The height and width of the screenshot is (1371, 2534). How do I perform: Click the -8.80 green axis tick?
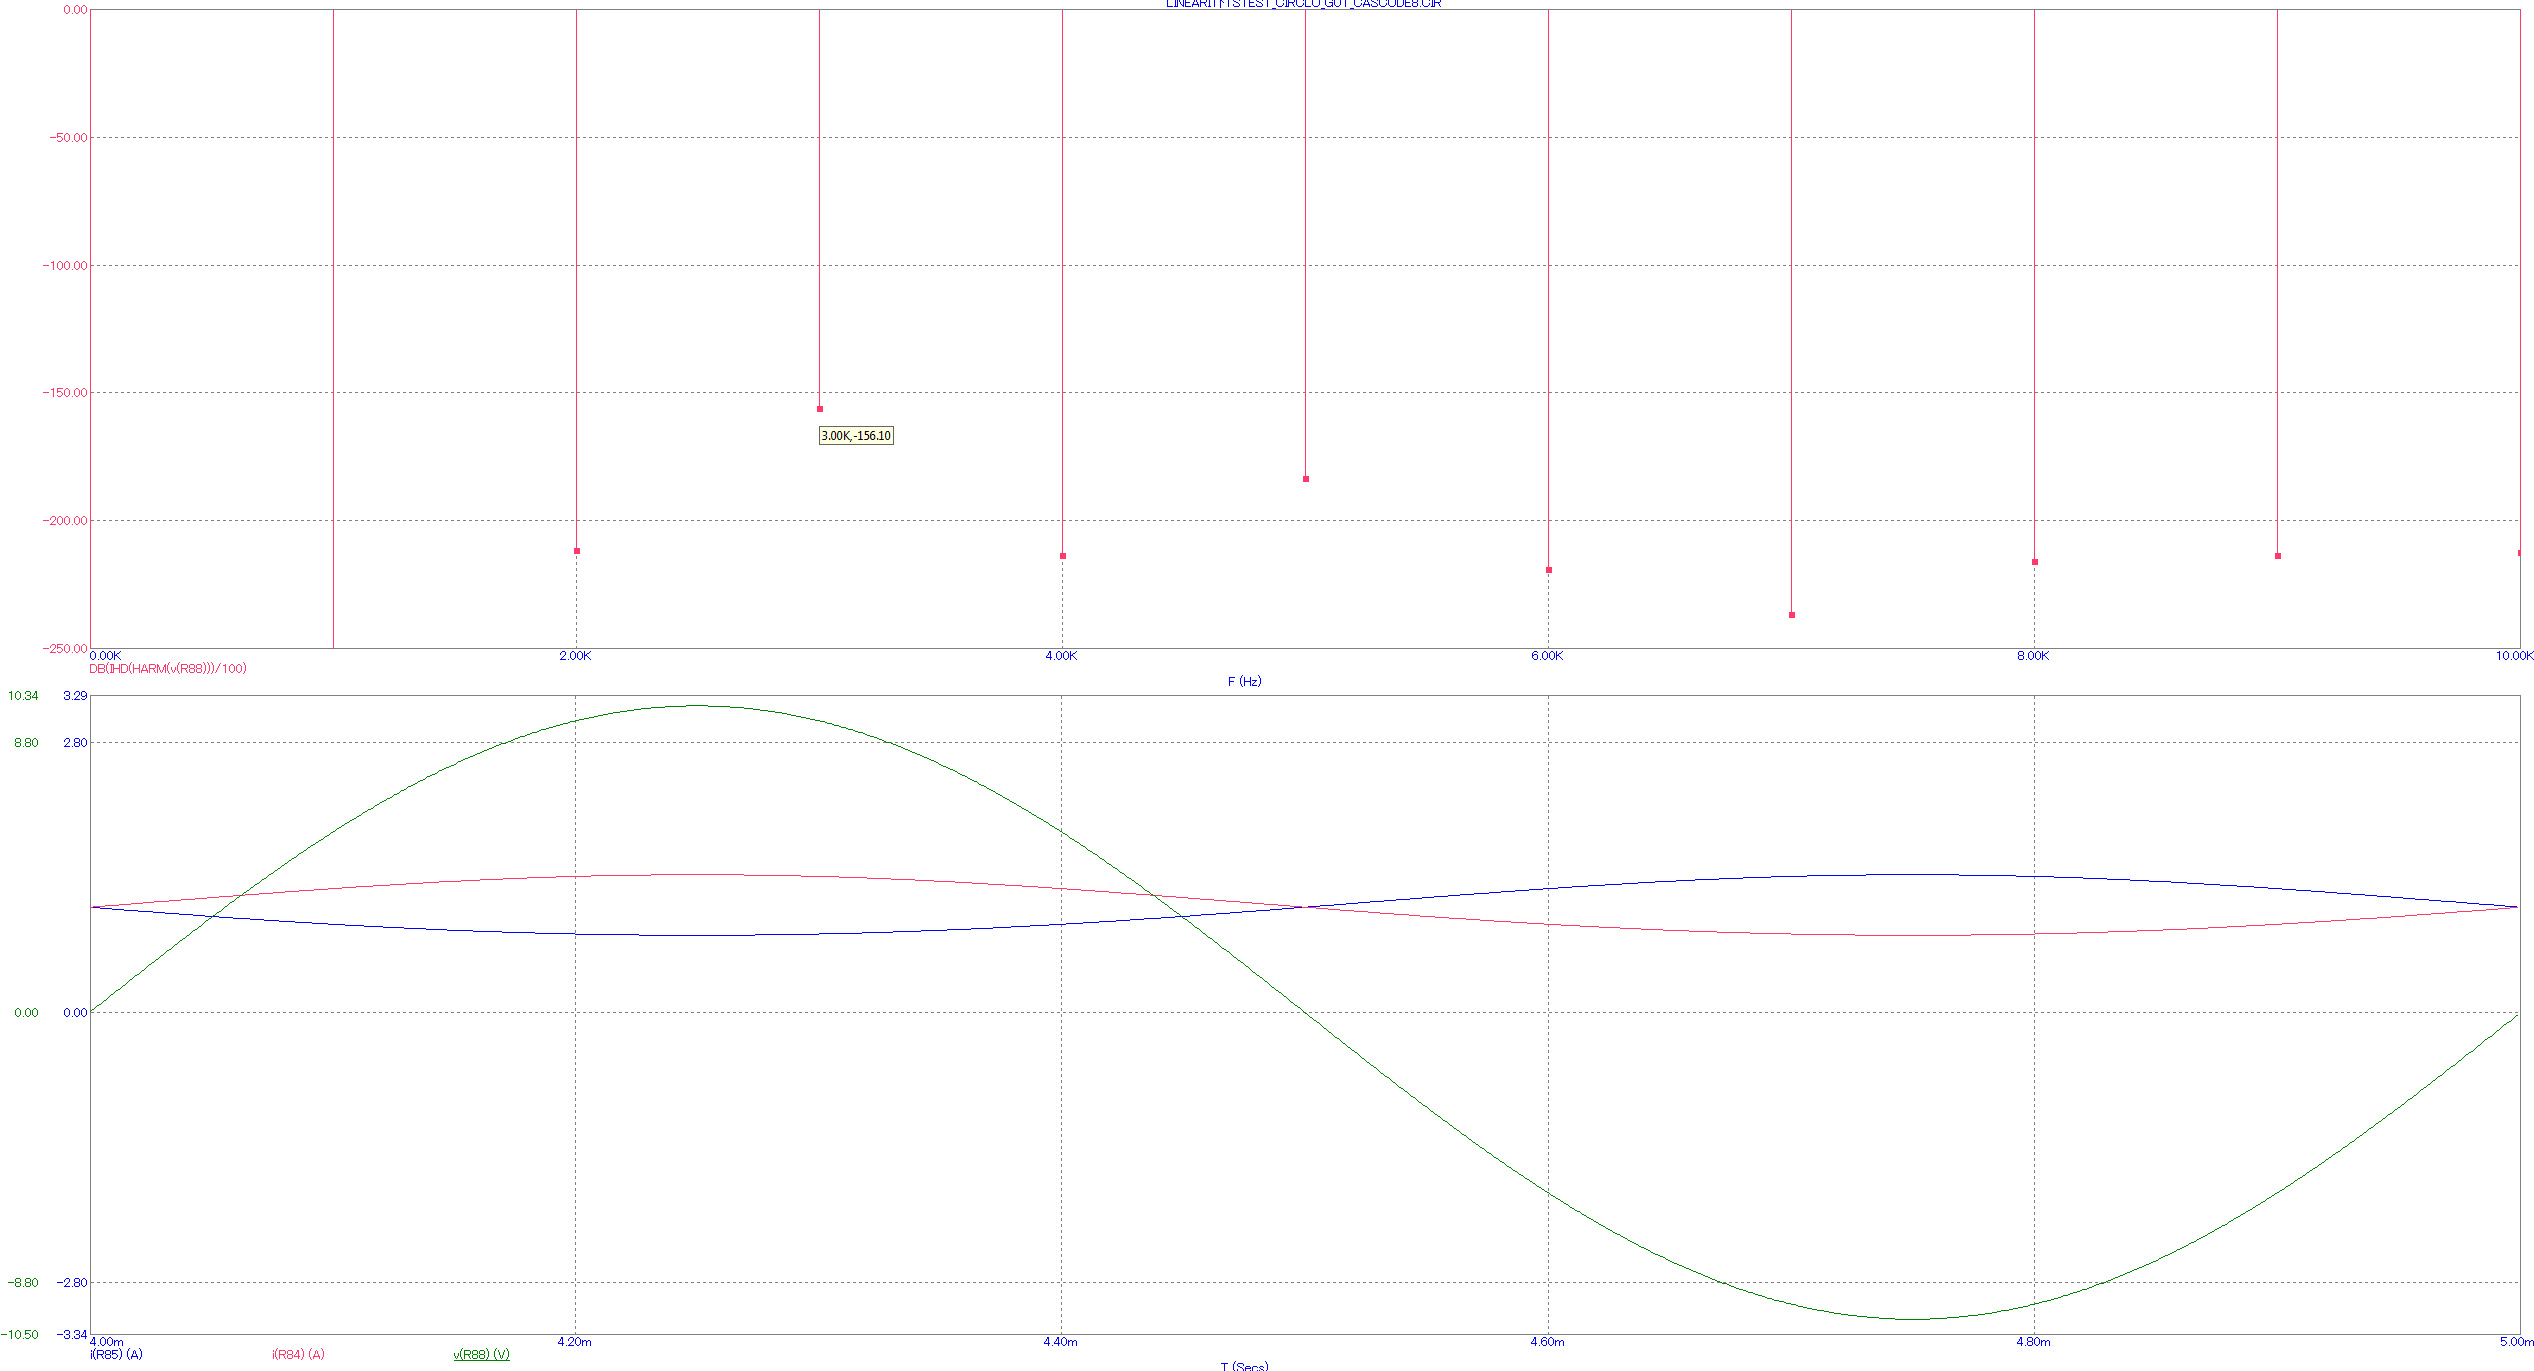tap(24, 1283)
